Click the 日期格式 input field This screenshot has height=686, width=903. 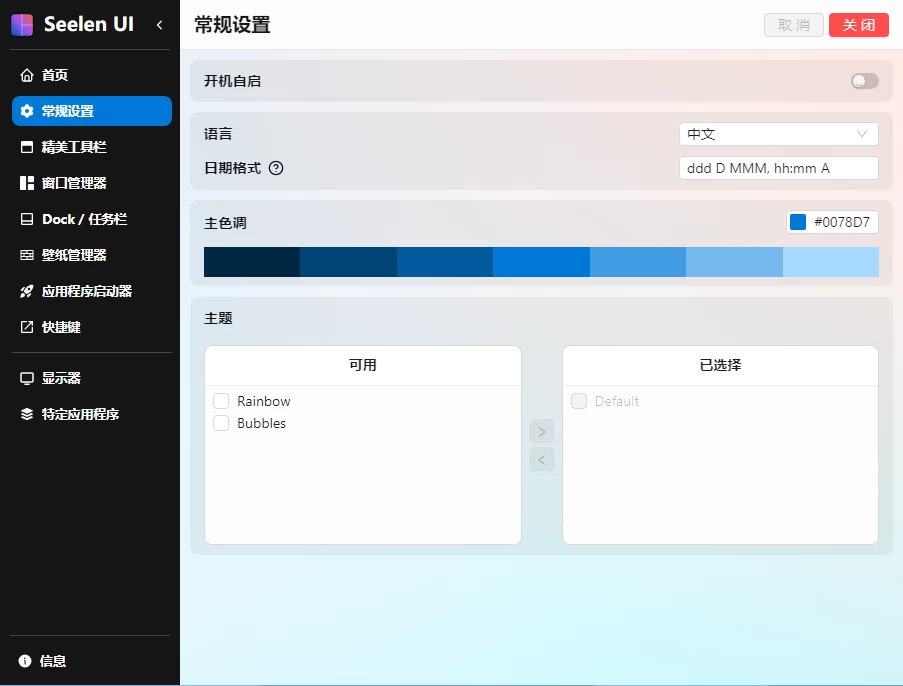pyautogui.click(x=778, y=168)
